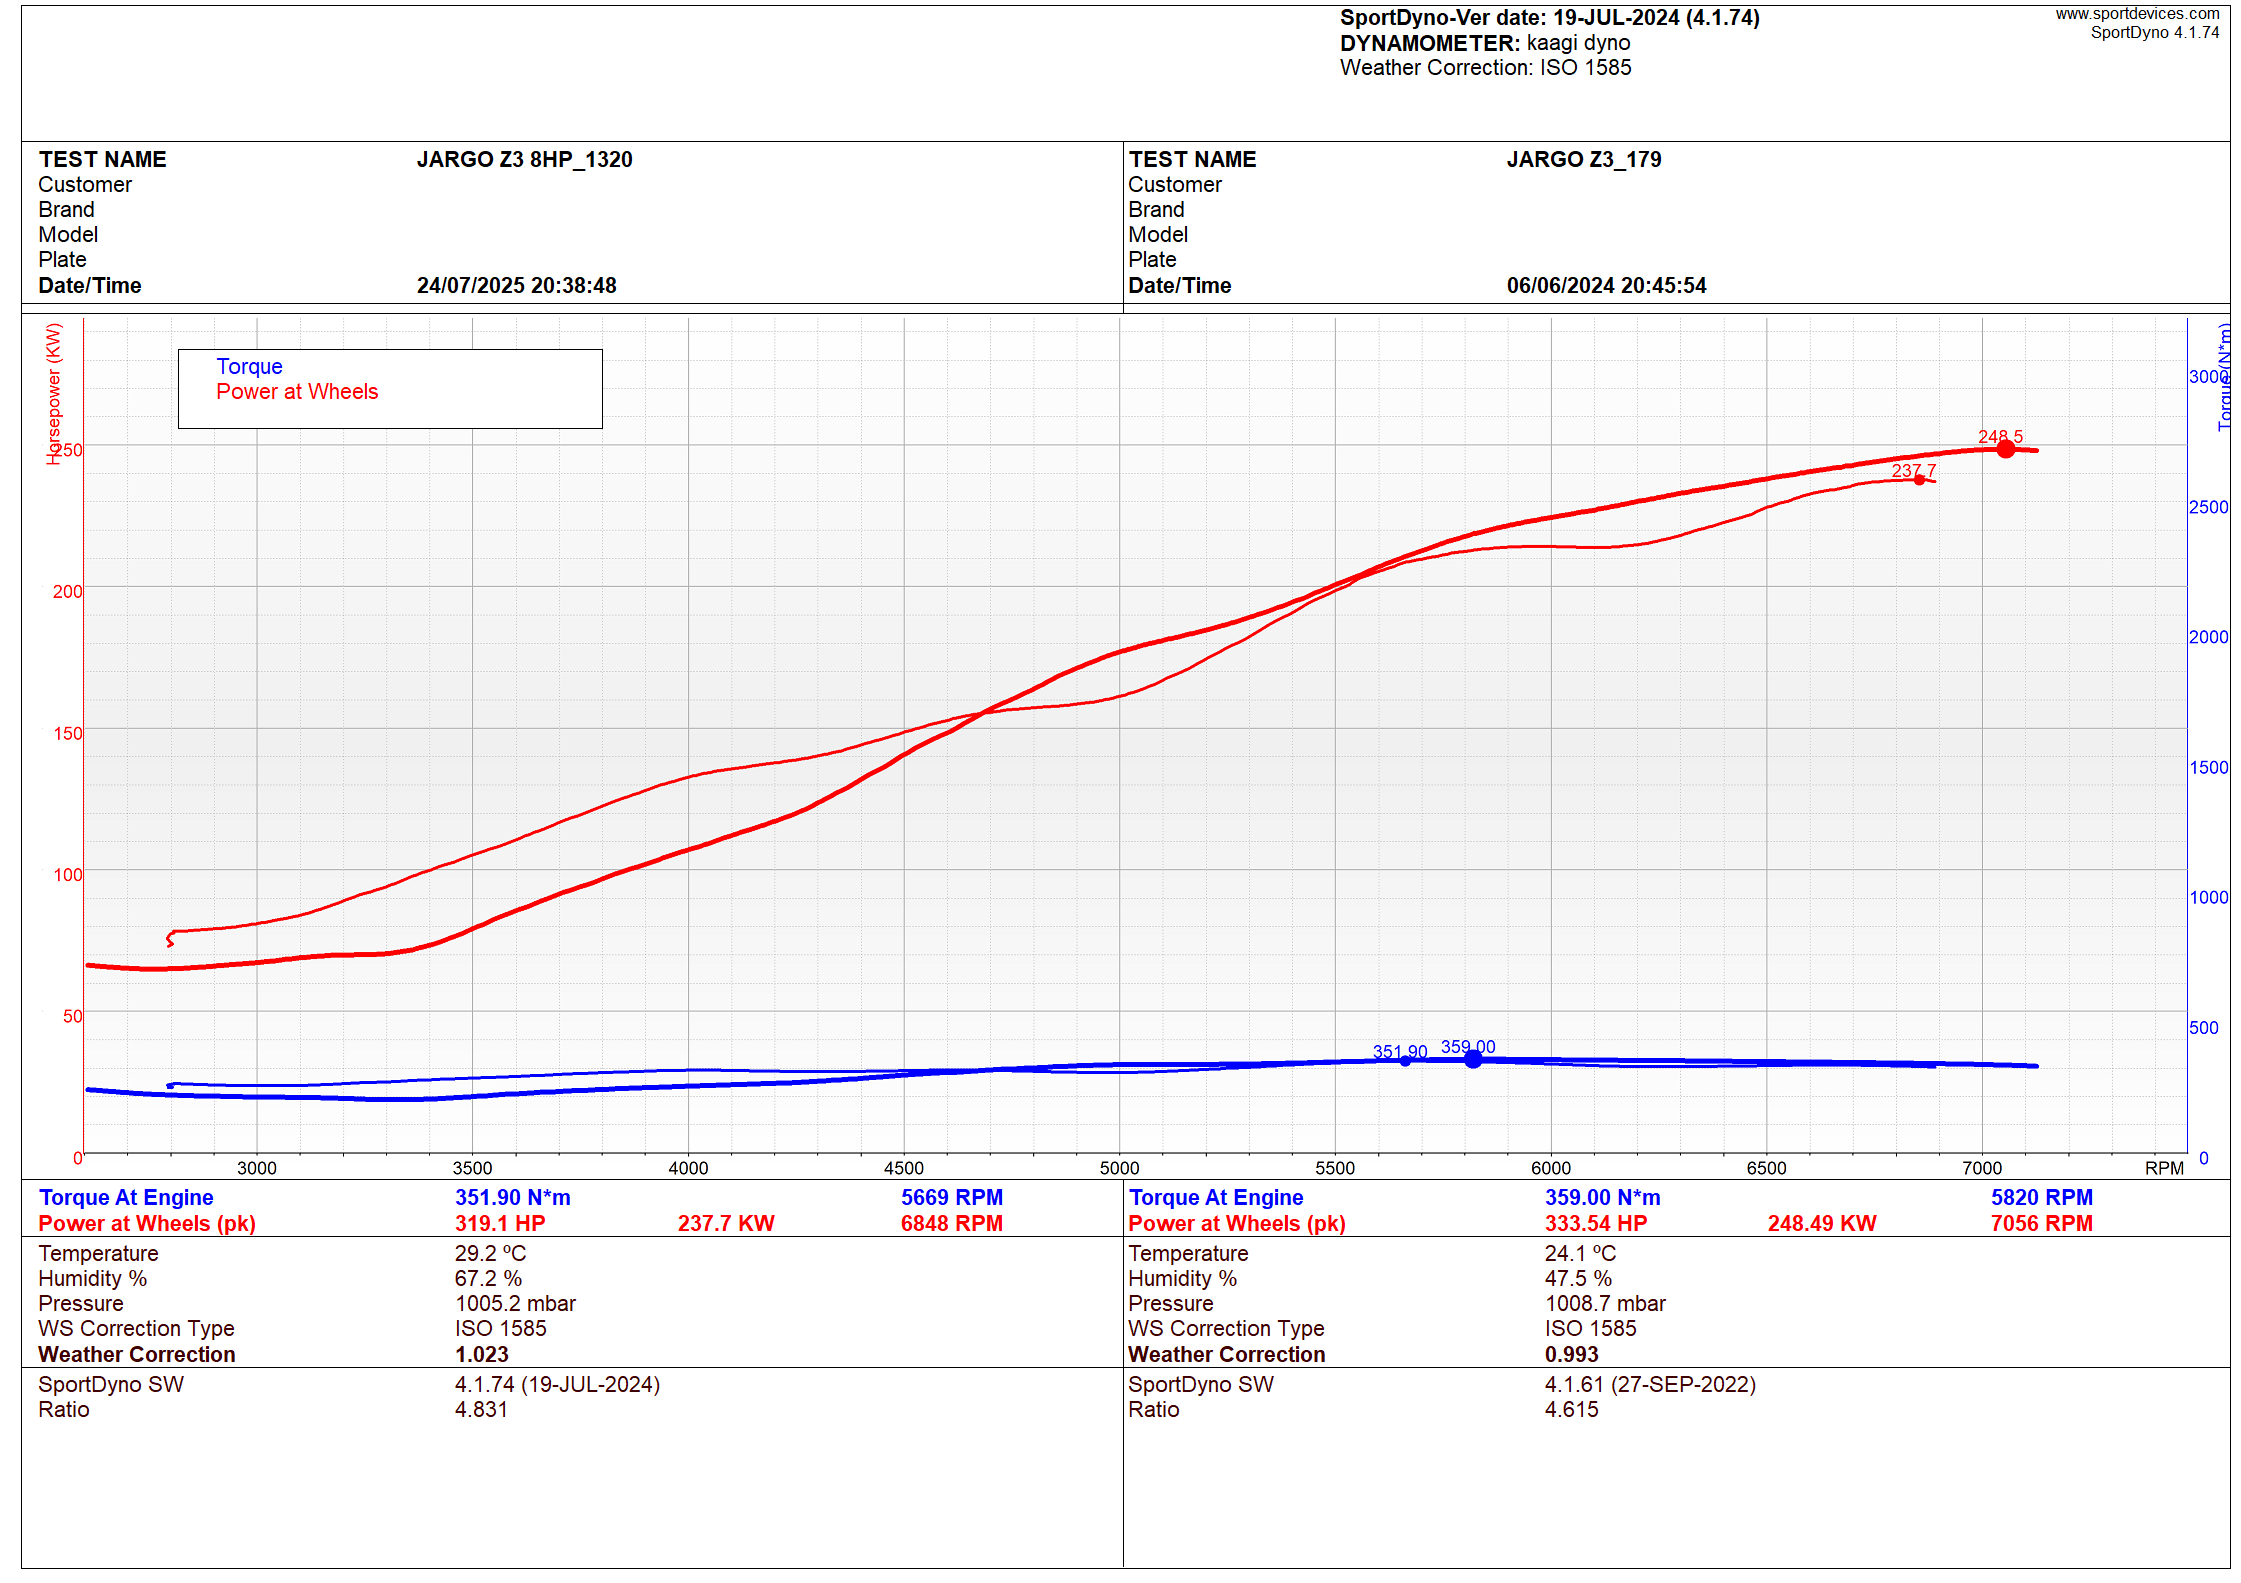Click the SportDyno-Ver date header text
Screen dimensions: 2241x1583
[x=1549, y=18]
